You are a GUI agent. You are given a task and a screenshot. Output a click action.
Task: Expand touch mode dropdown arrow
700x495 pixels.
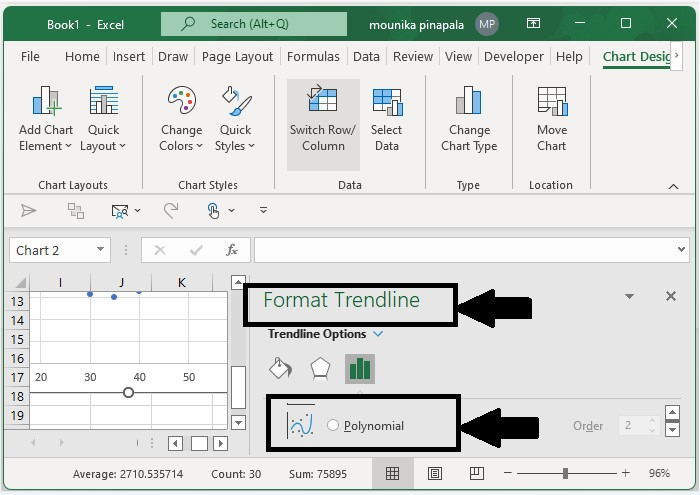(x=231, y=210)
